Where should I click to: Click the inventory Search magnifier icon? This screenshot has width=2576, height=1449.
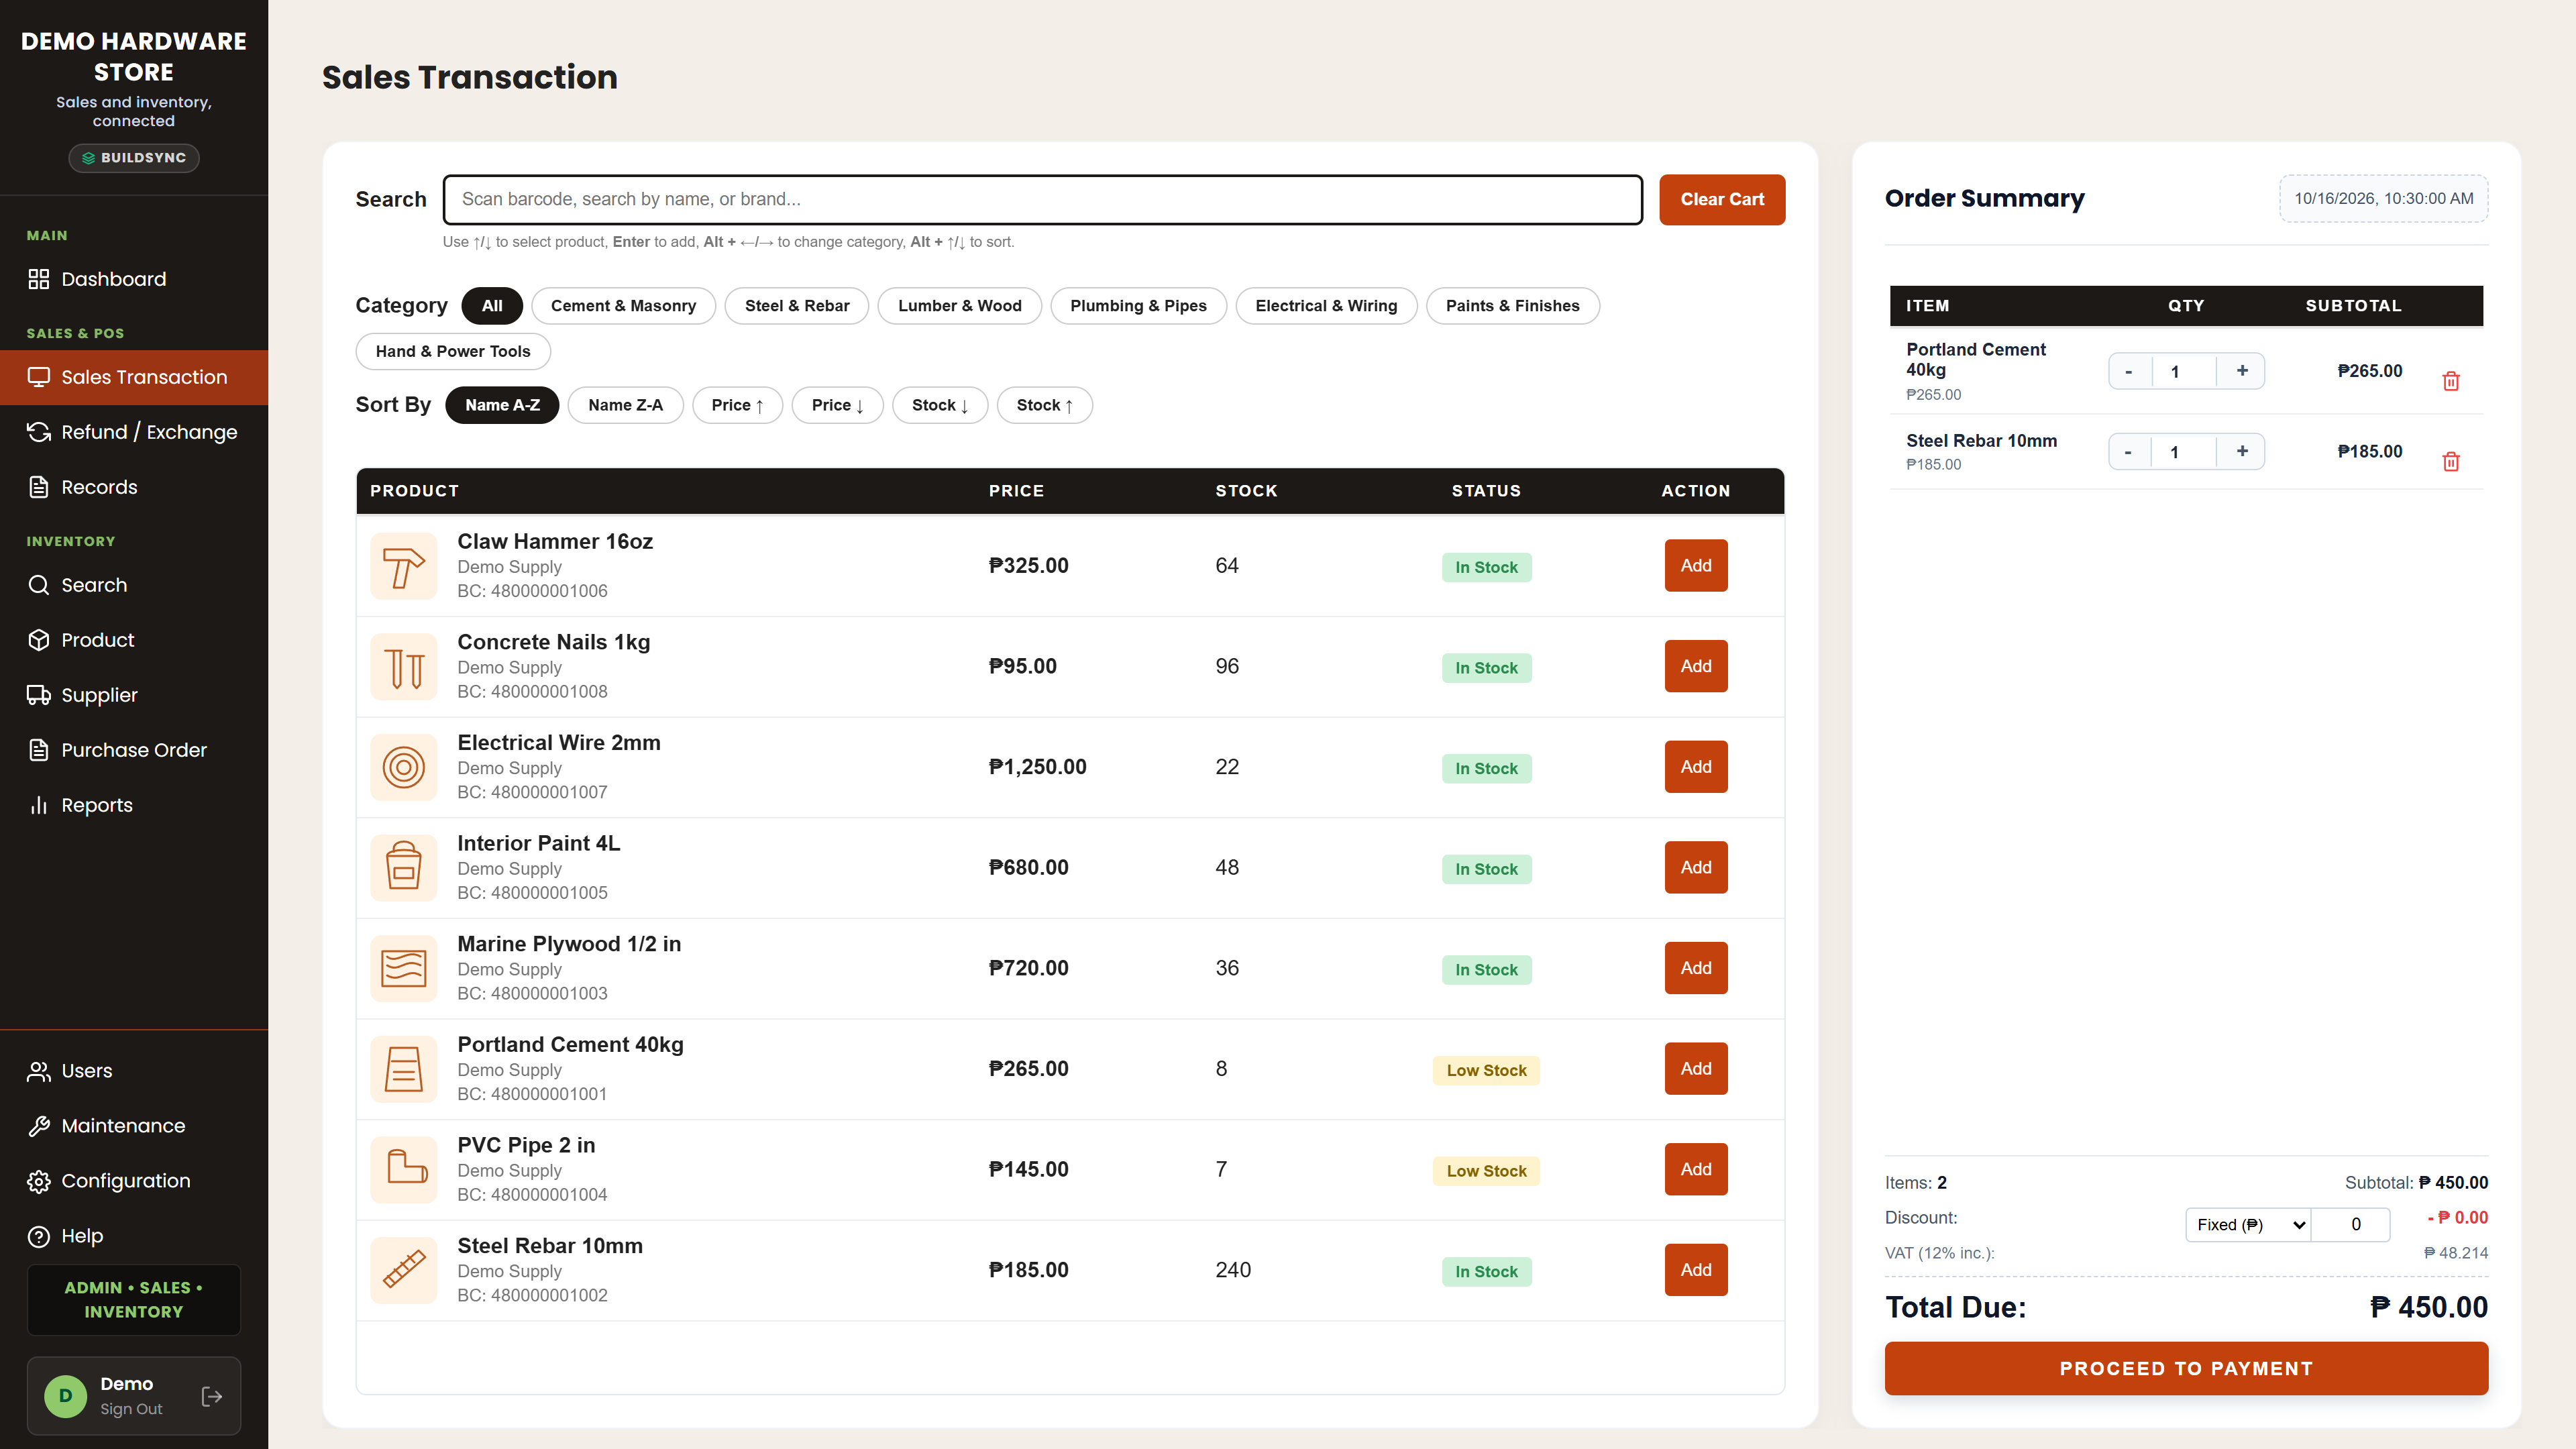(38, 585)
